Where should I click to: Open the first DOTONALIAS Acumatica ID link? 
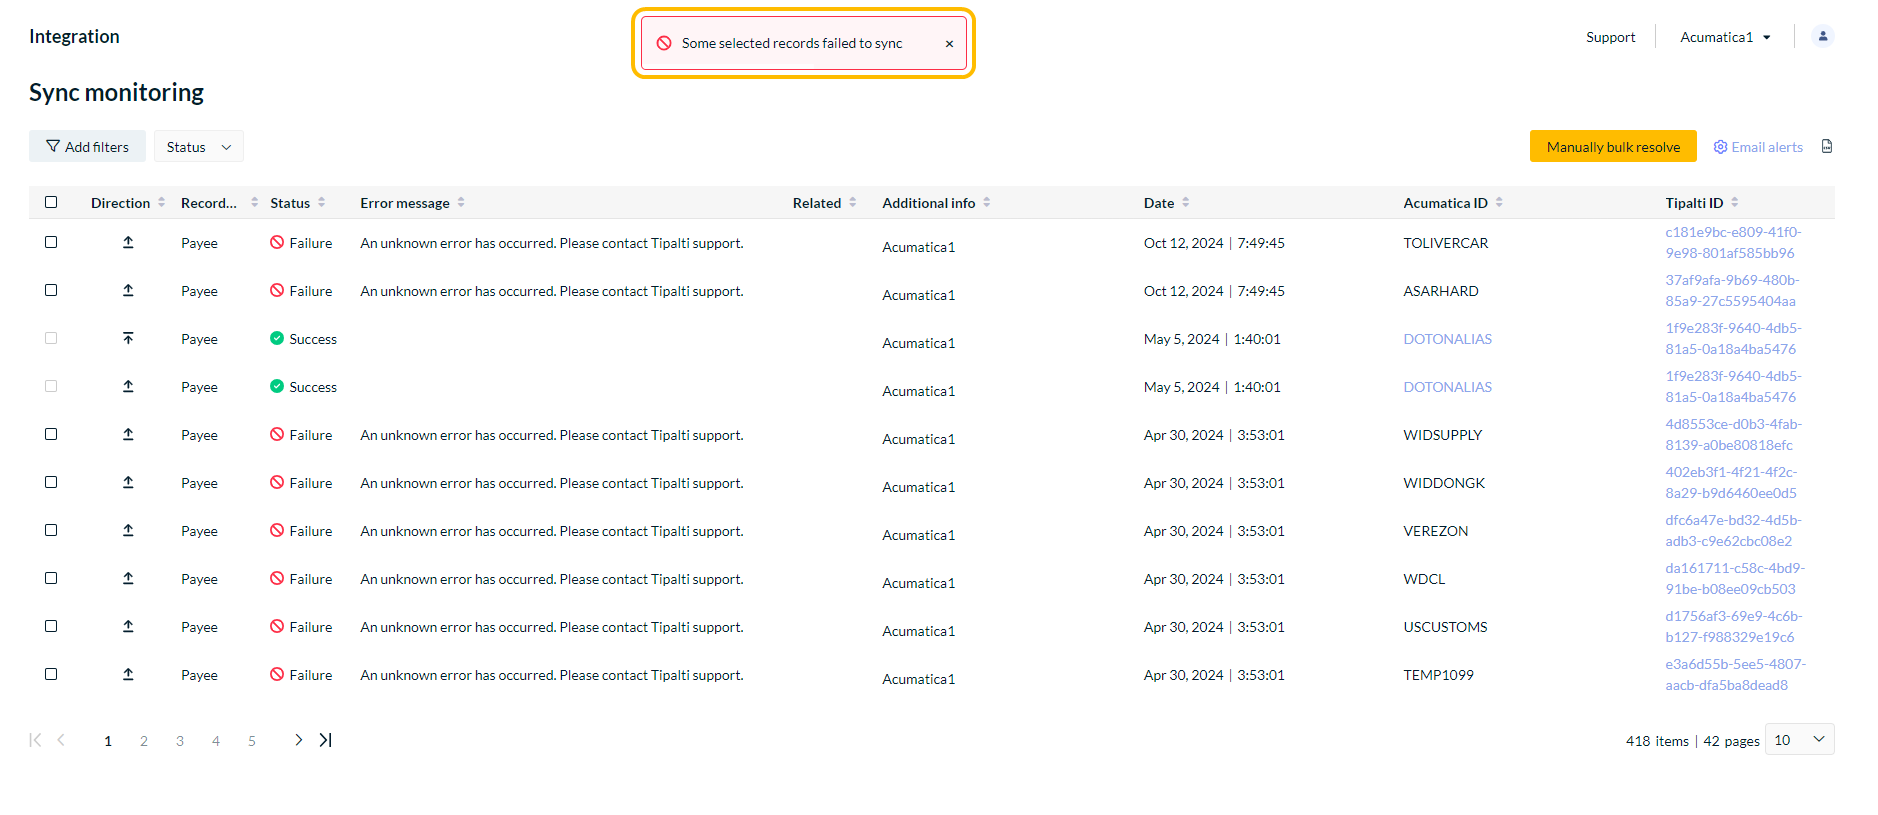click(1446, 339)
